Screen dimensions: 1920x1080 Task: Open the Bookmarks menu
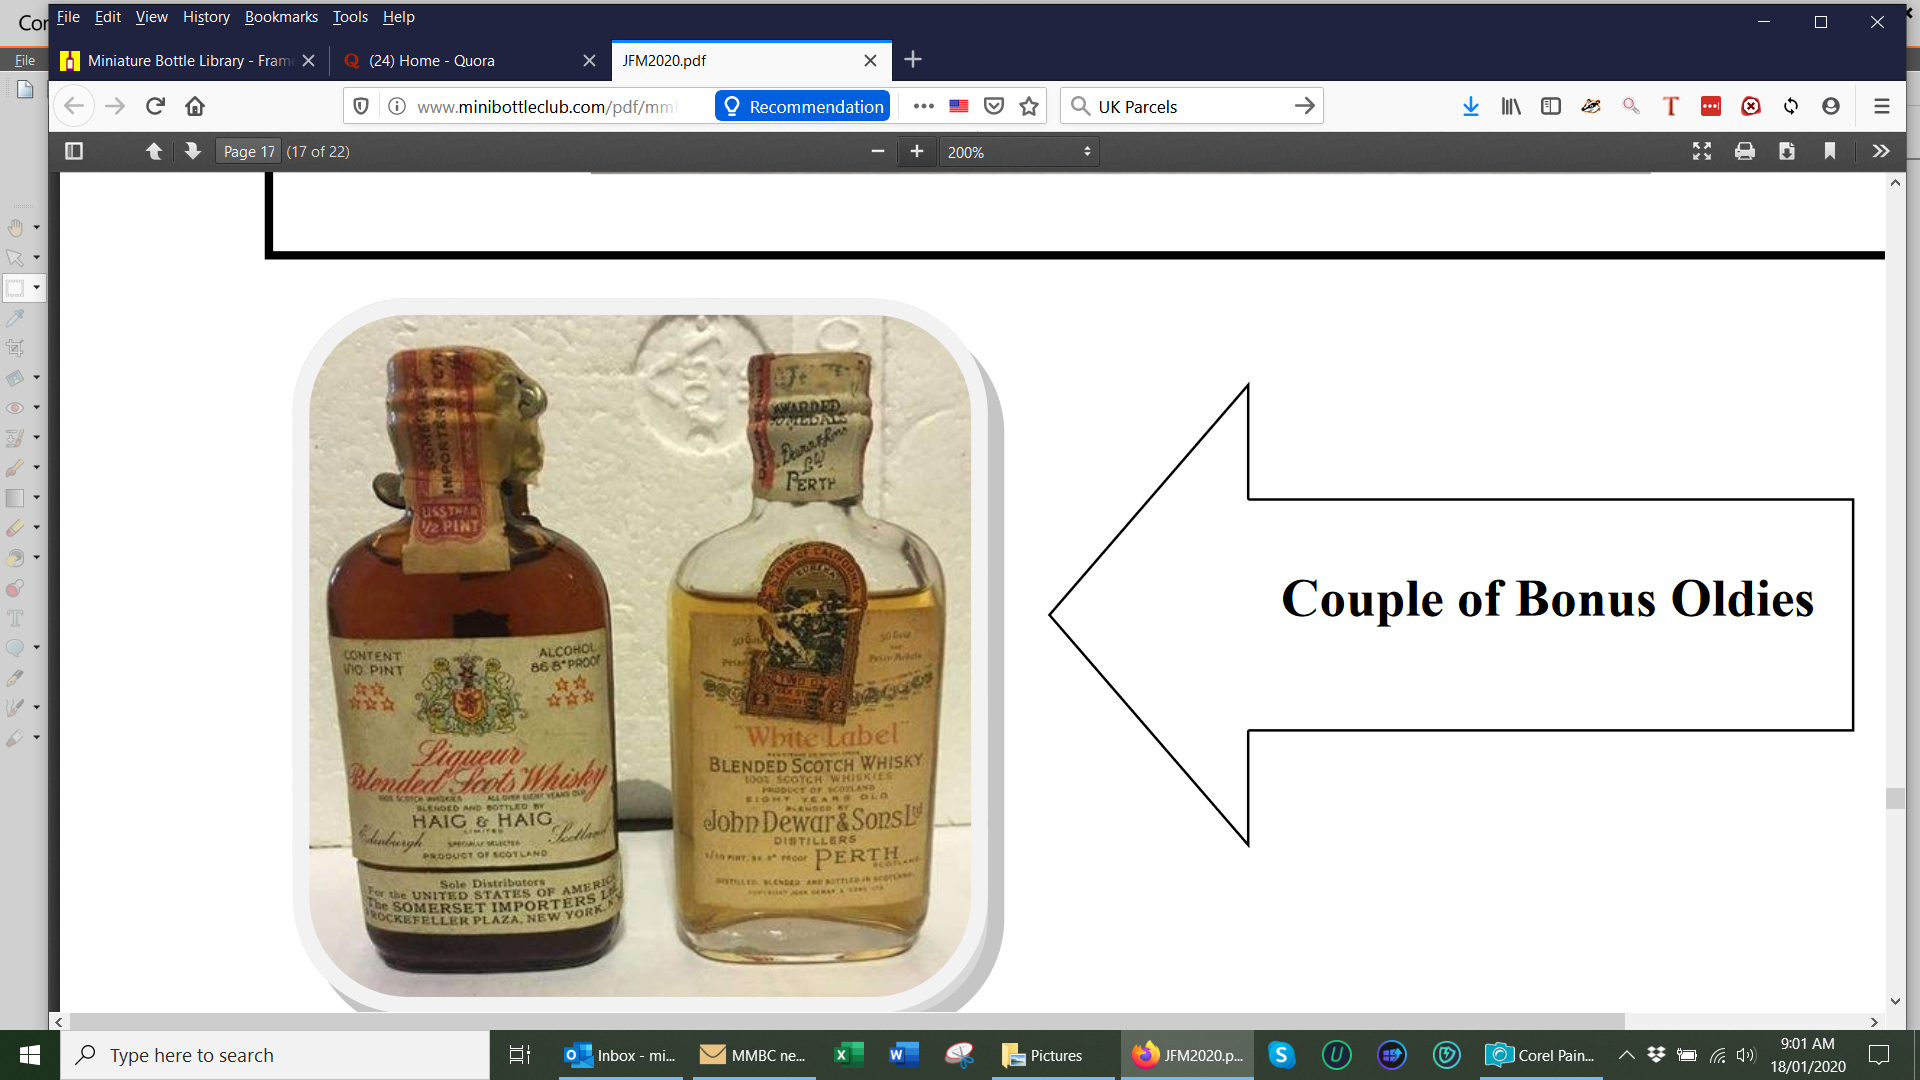pos(281,17)
